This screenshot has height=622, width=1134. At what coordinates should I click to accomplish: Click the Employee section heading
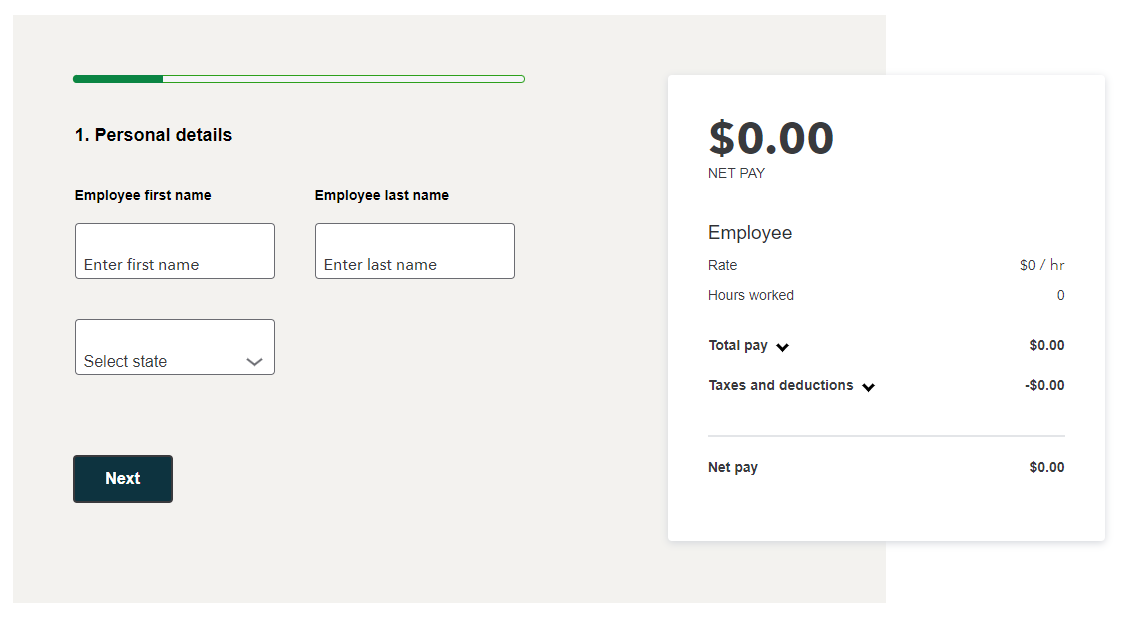(750, 233)
